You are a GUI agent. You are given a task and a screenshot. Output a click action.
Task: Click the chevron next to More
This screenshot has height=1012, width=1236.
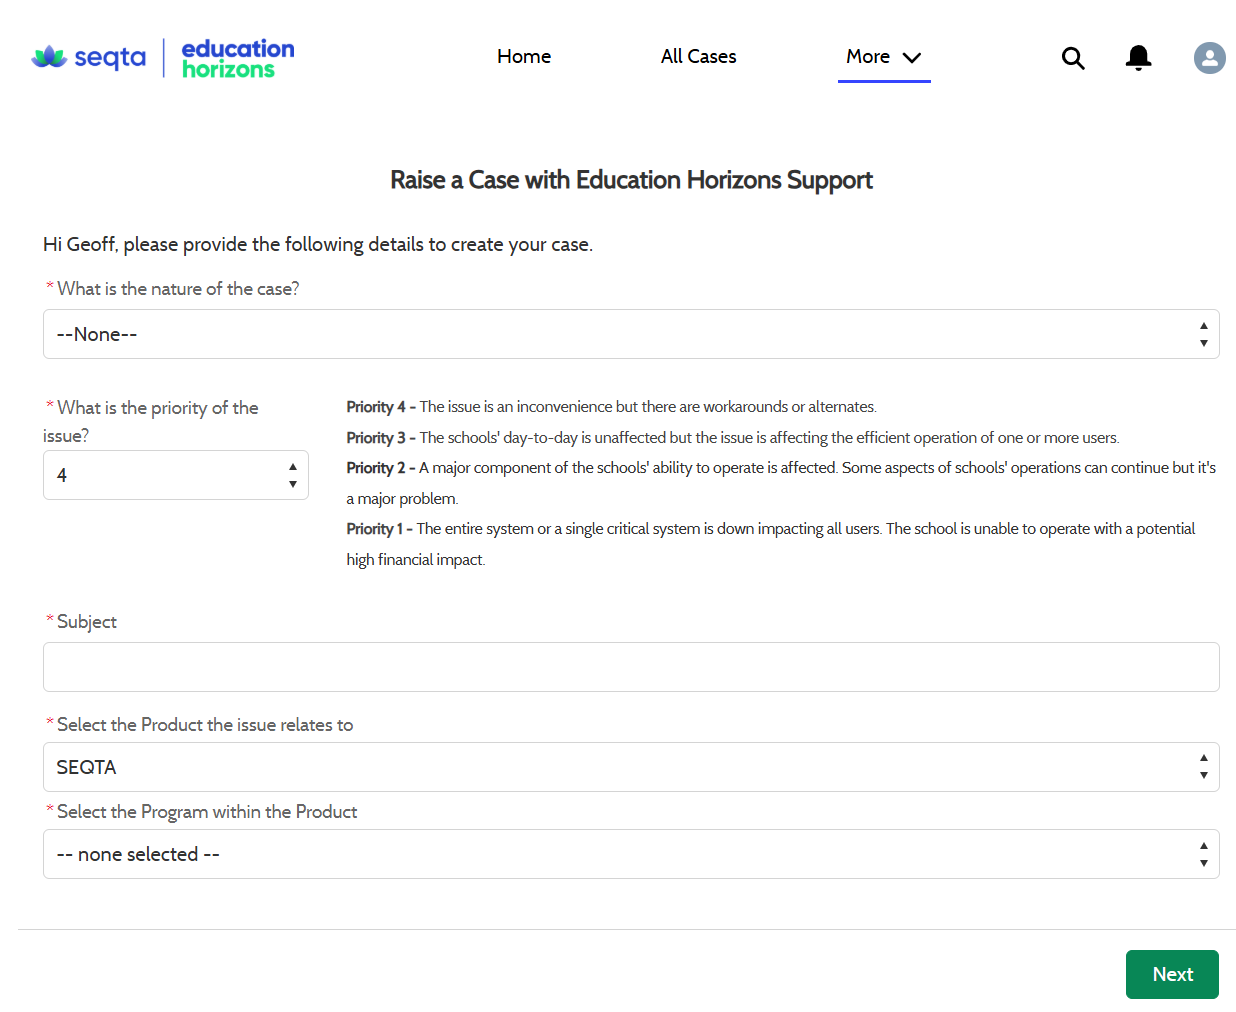tap(912, 58)
